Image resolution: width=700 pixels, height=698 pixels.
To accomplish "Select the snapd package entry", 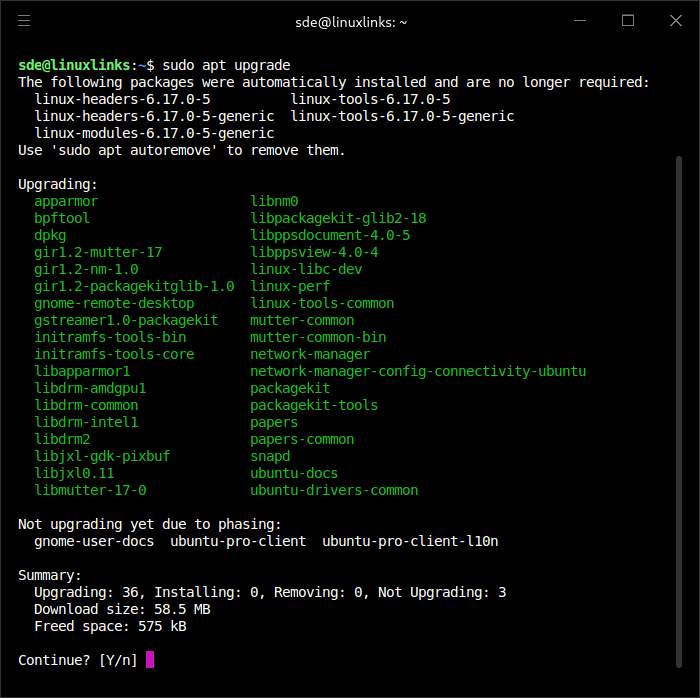I will pos(270,456).
